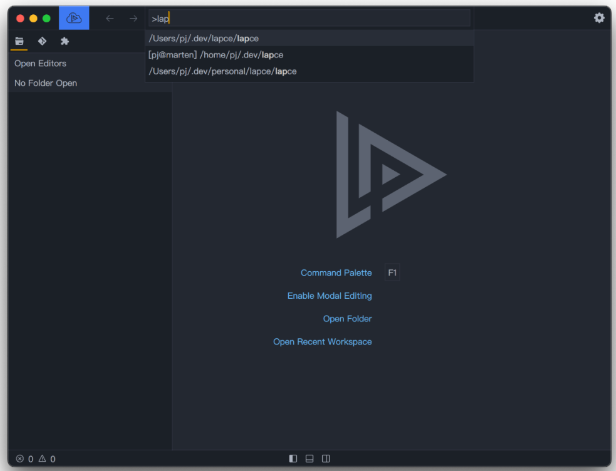
Task: Open the Command Palette link
Action: tap(336, 273)
